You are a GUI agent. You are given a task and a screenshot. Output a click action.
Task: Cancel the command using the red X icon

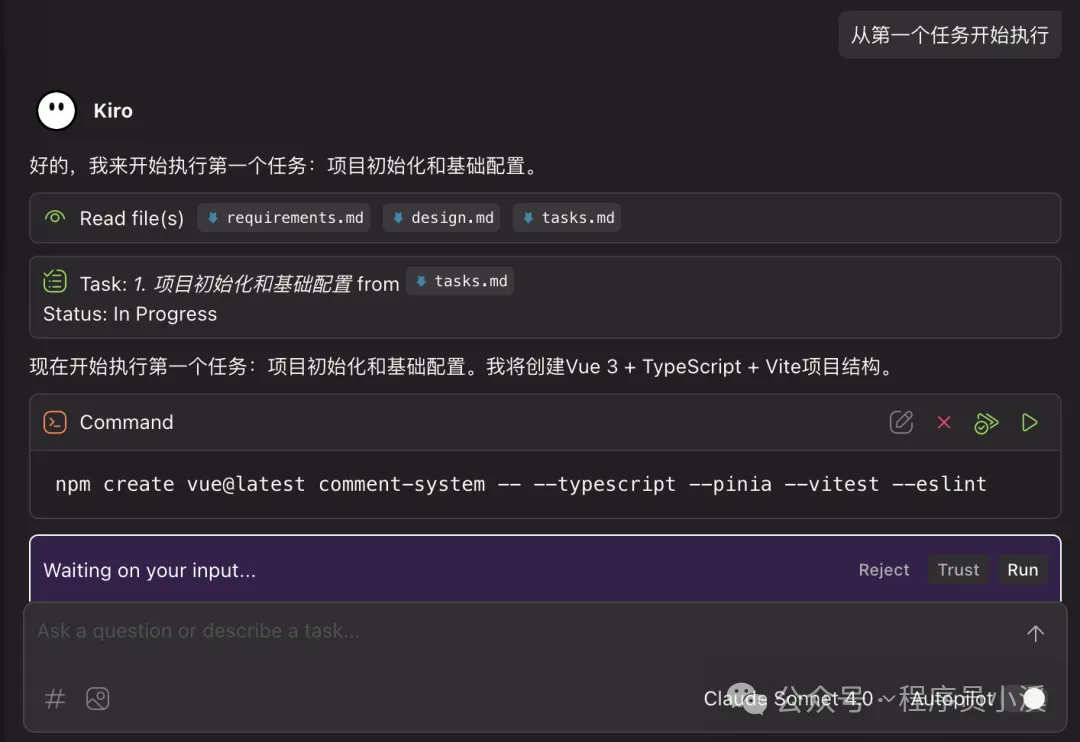[943, 422]
